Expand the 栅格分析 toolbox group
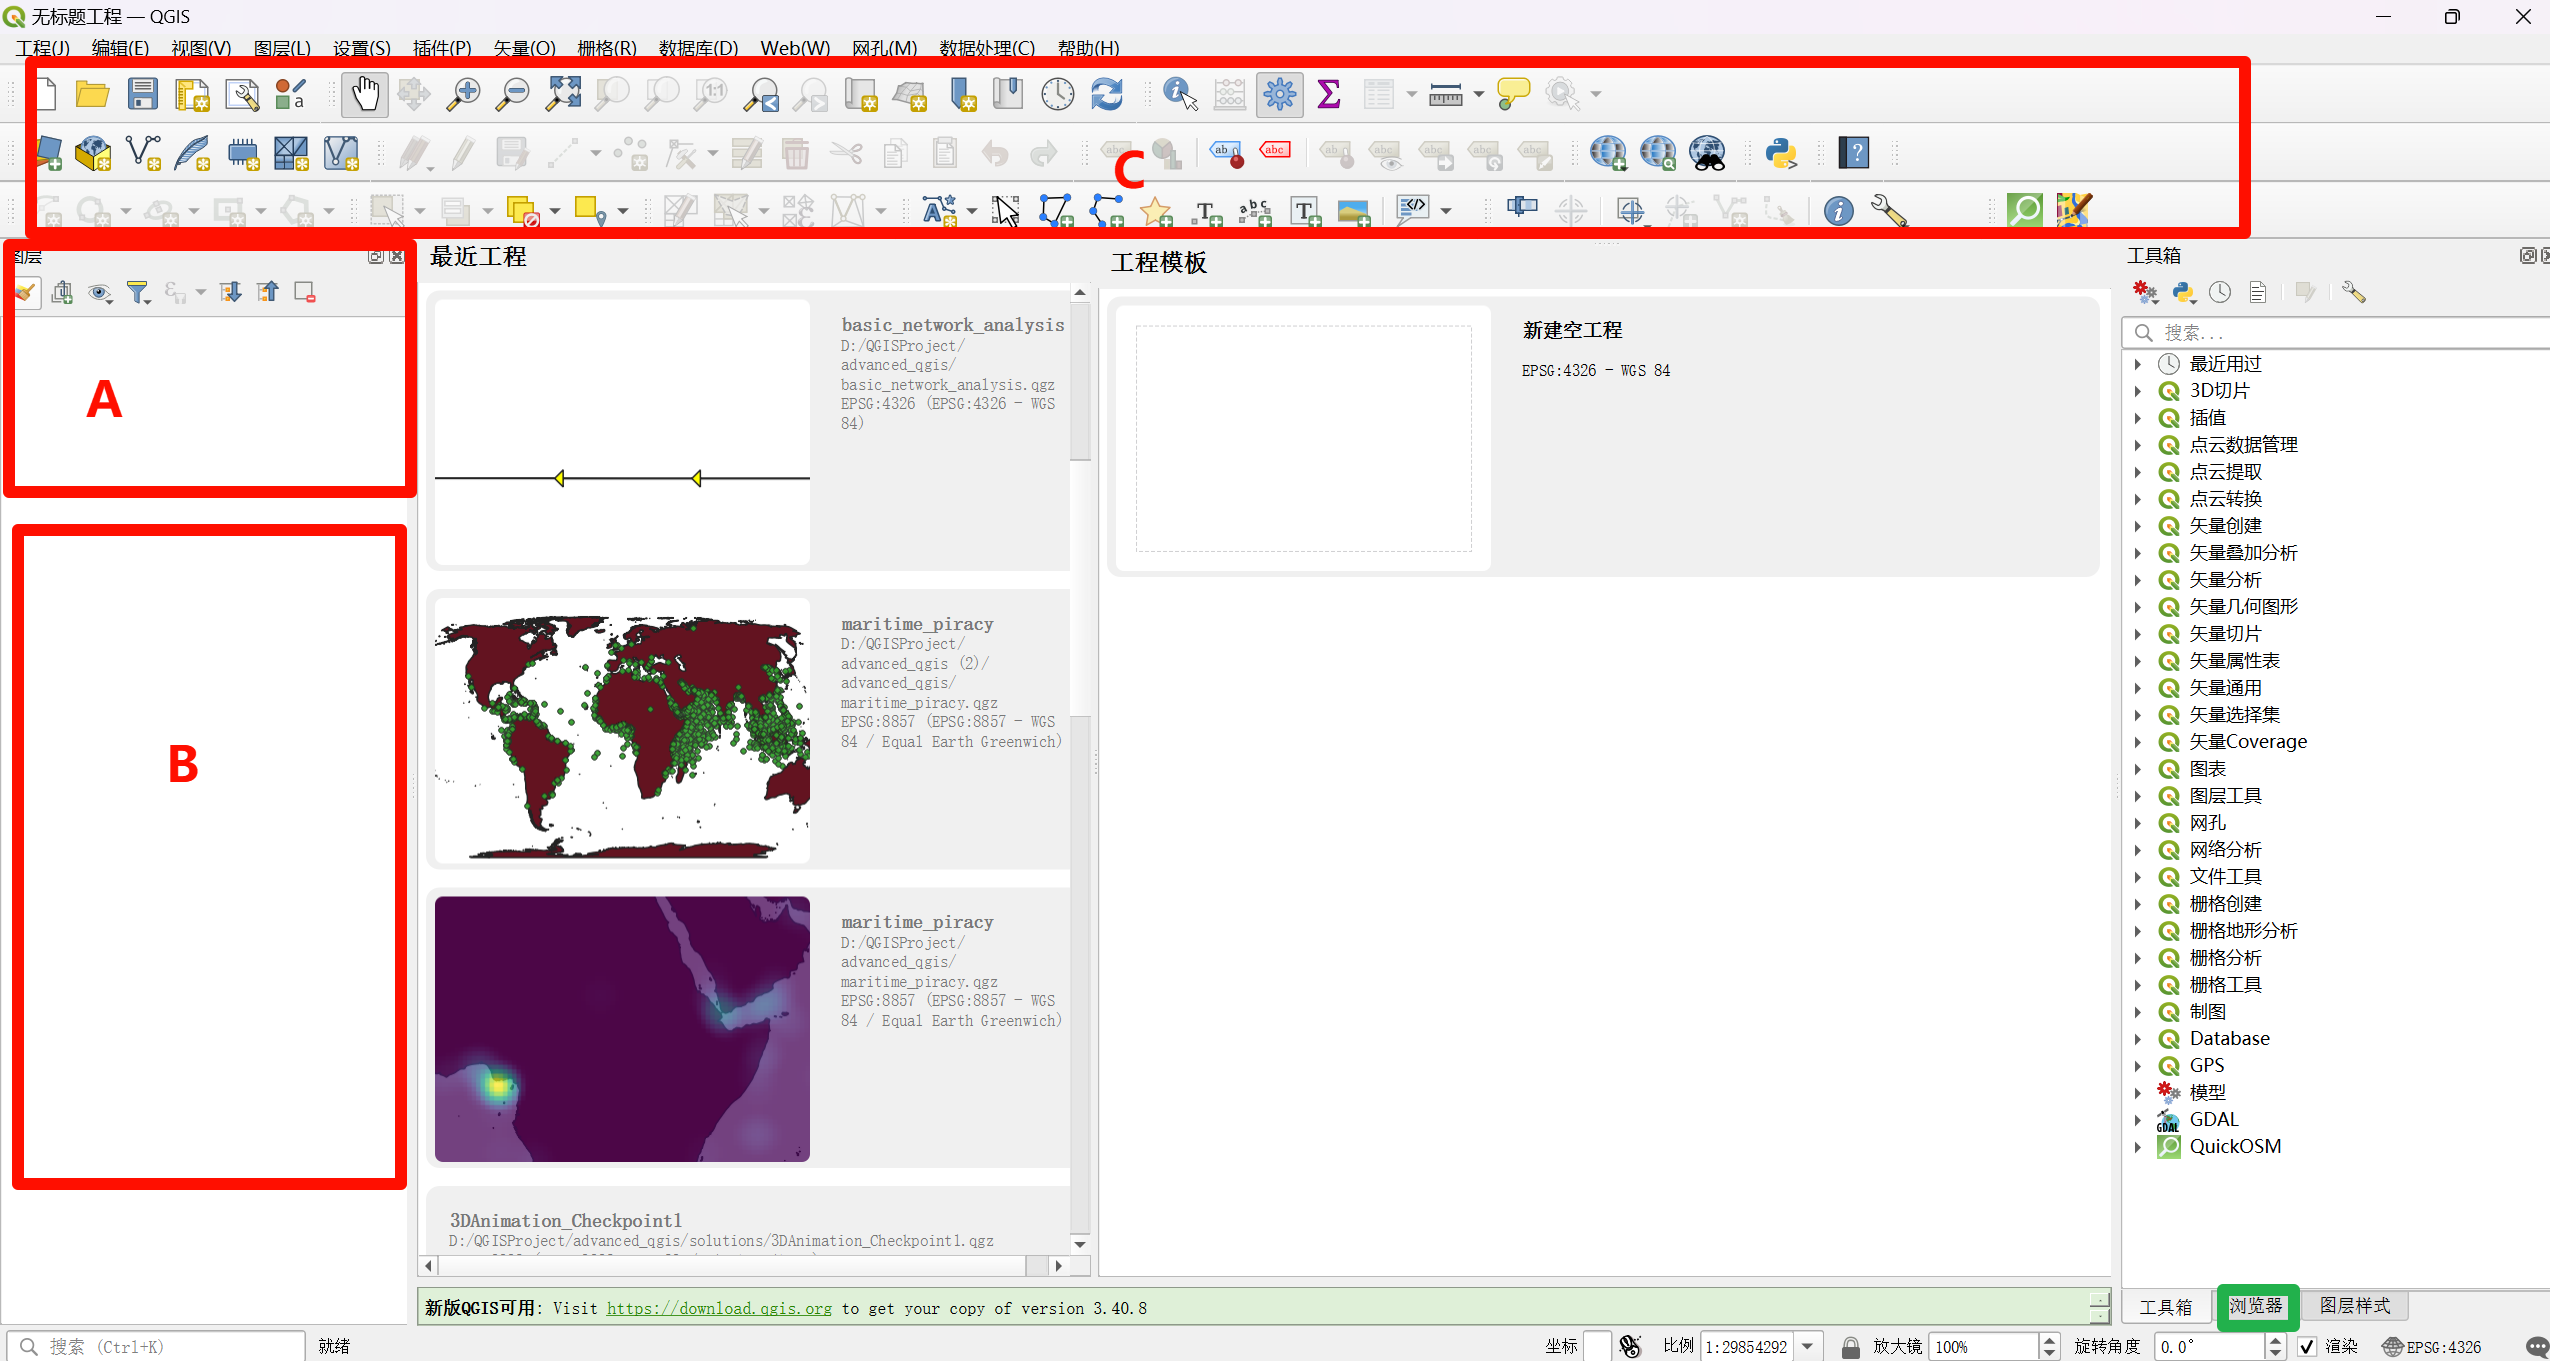The width and height of the screenshot is (2550, 1361). 2138,958
